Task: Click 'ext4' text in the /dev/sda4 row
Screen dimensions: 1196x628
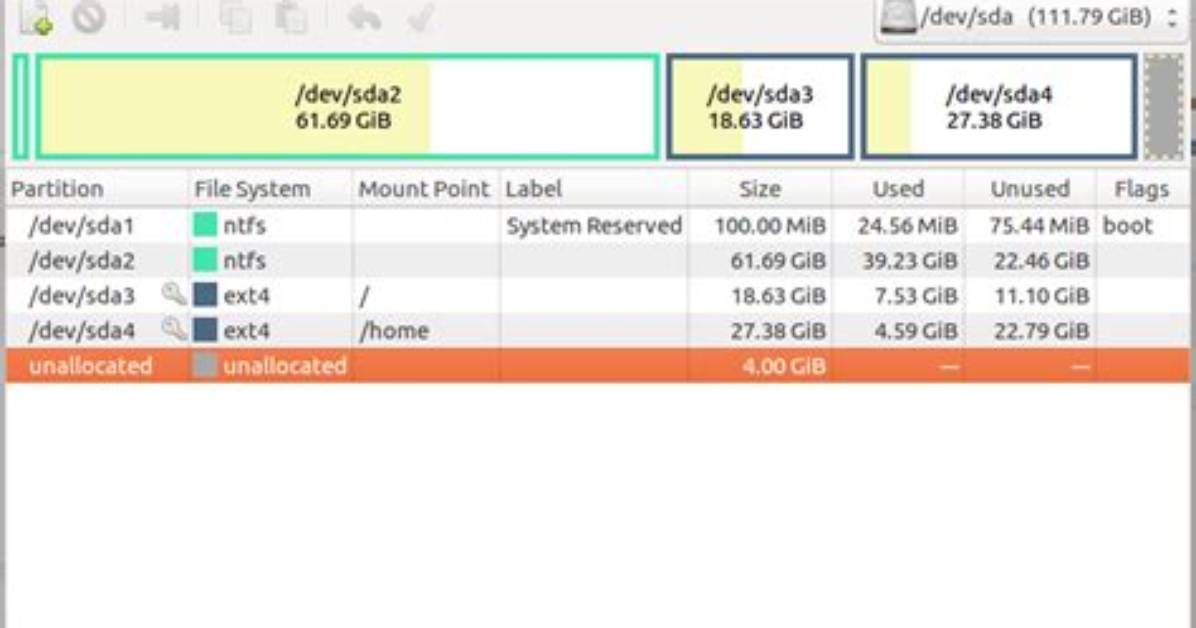Action: click(x=246, y=331)
